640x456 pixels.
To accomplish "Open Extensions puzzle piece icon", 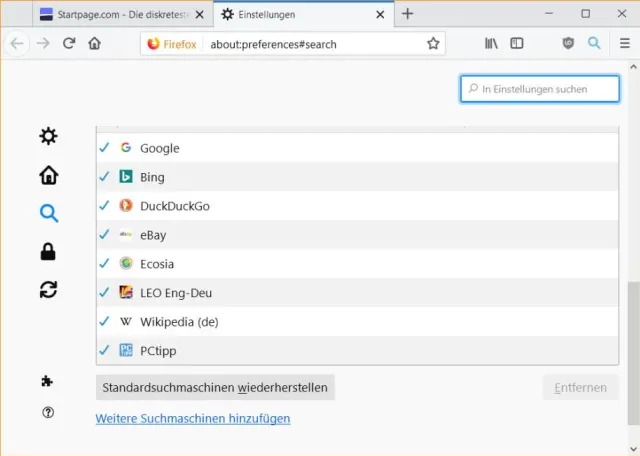I will point(48,381).
